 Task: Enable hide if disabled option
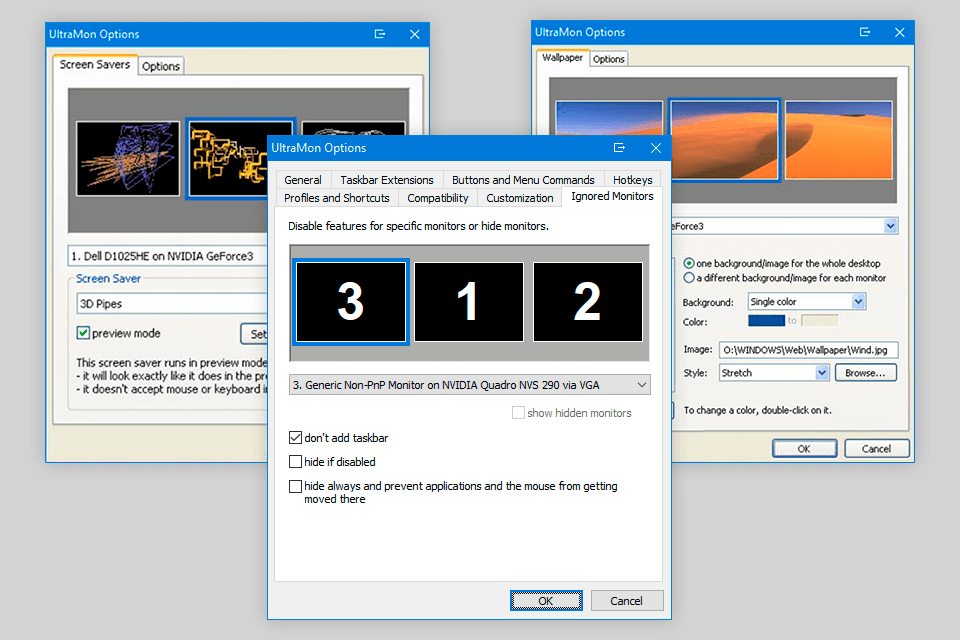296,461
